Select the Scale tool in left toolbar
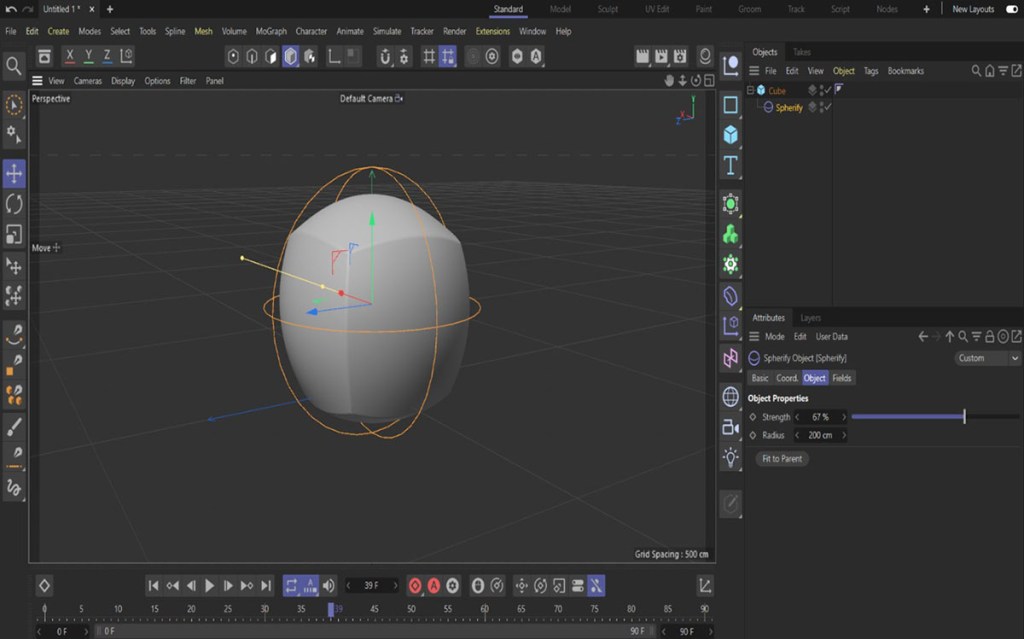1024x639 pixels. tap(14, 234)
